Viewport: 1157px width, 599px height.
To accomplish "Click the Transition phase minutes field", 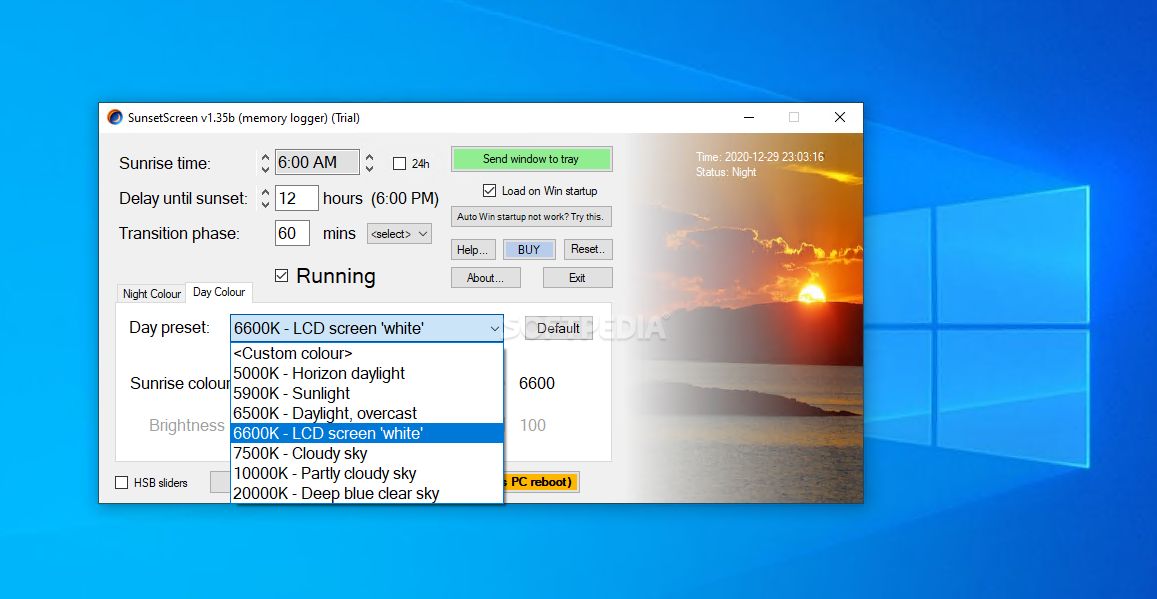I will tap(292, 233).
